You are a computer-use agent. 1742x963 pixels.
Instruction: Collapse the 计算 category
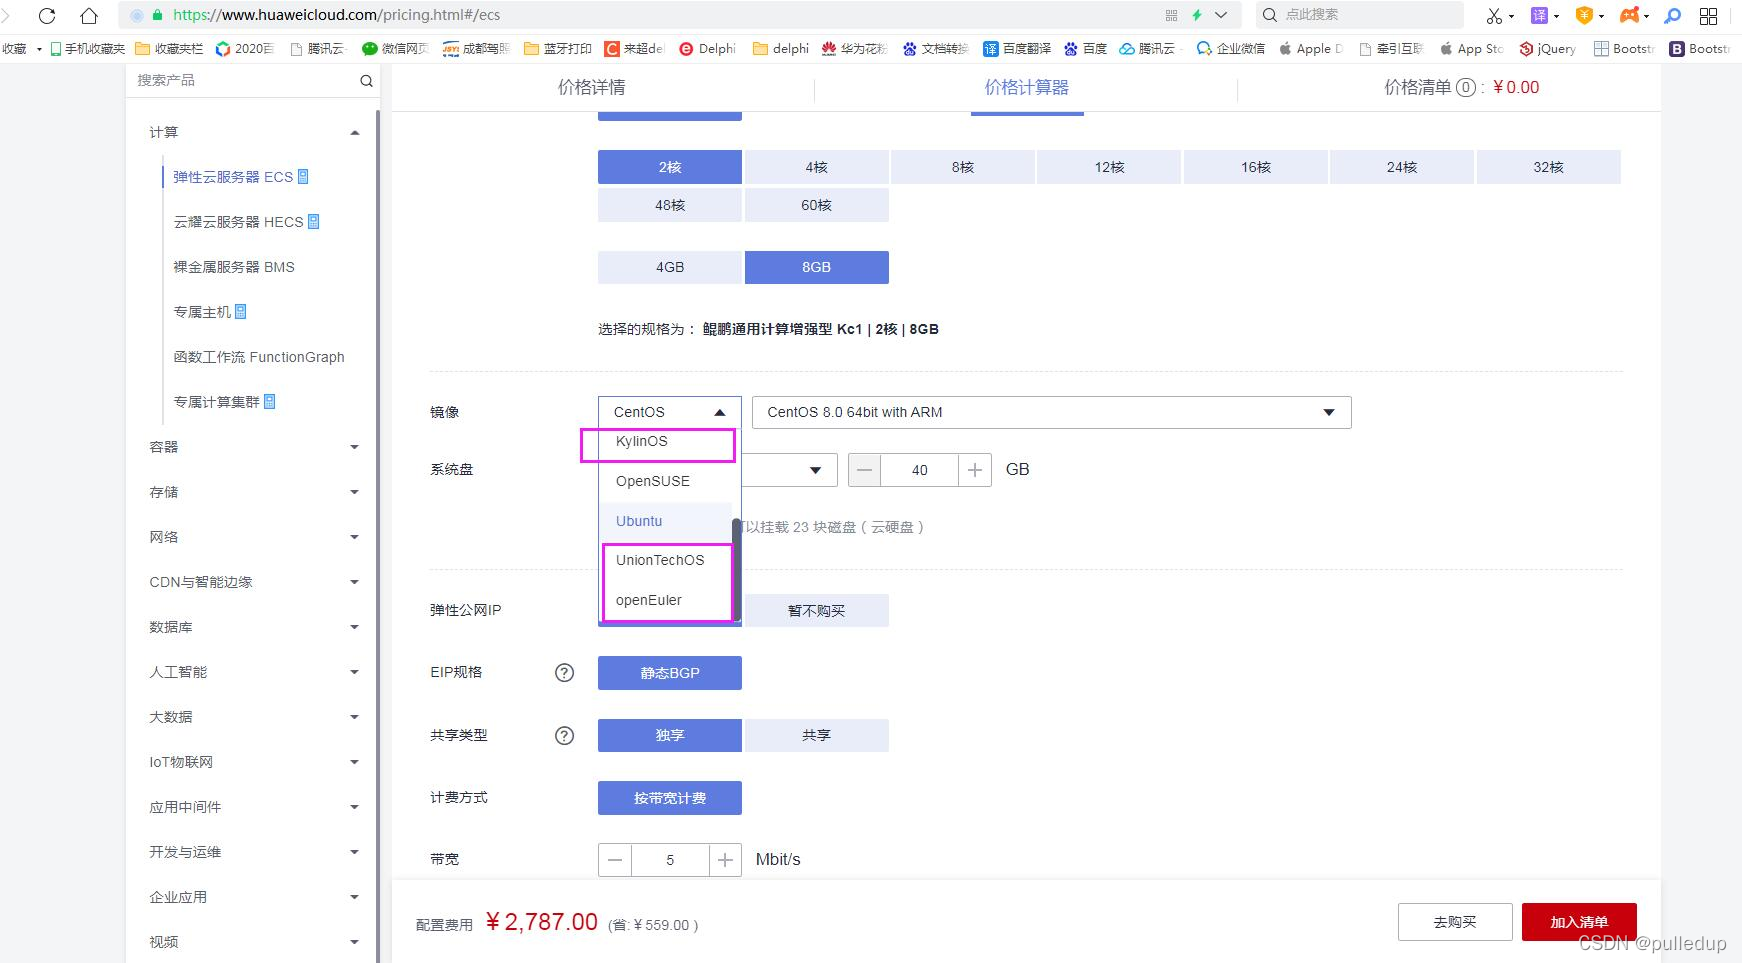pos(354,132)
